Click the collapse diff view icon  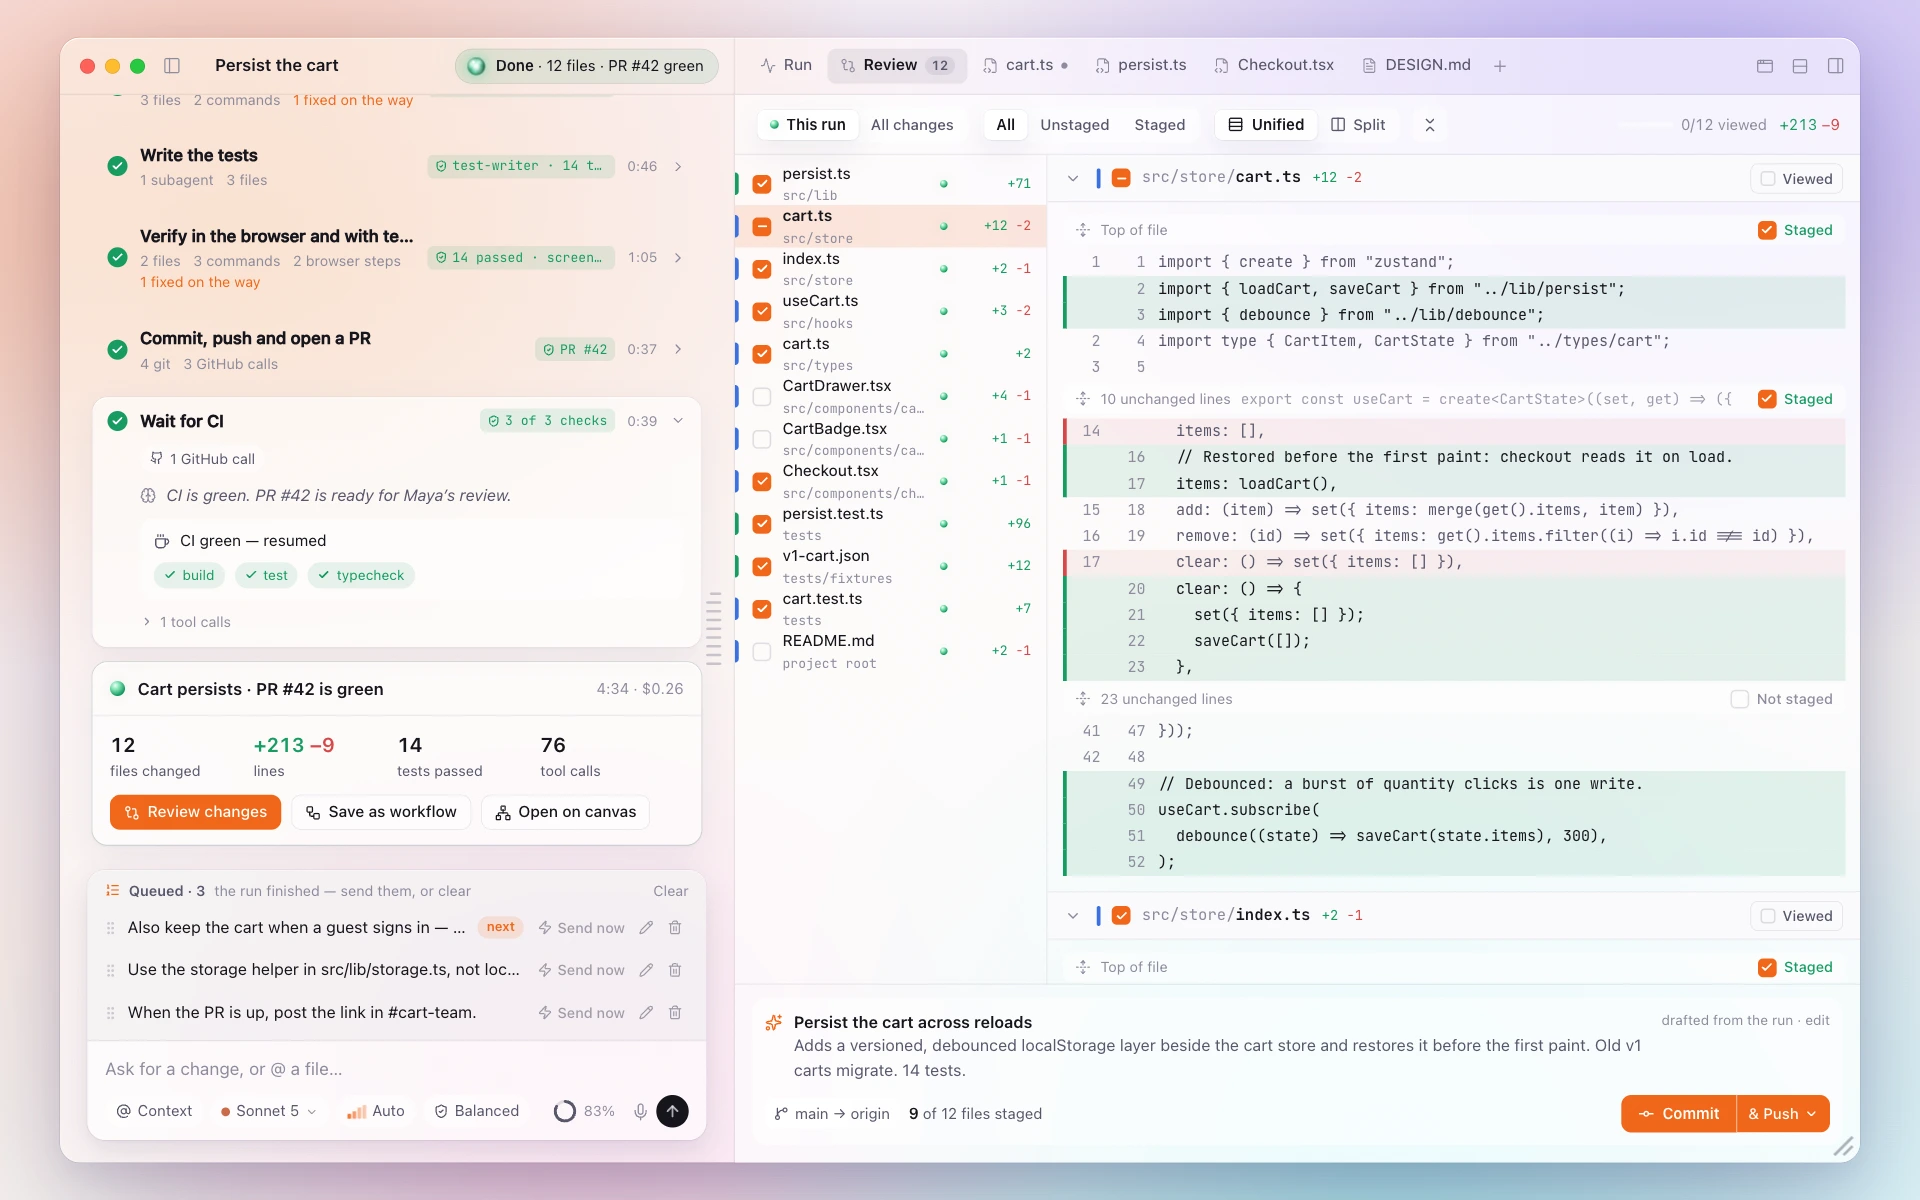click(1430, 125)
